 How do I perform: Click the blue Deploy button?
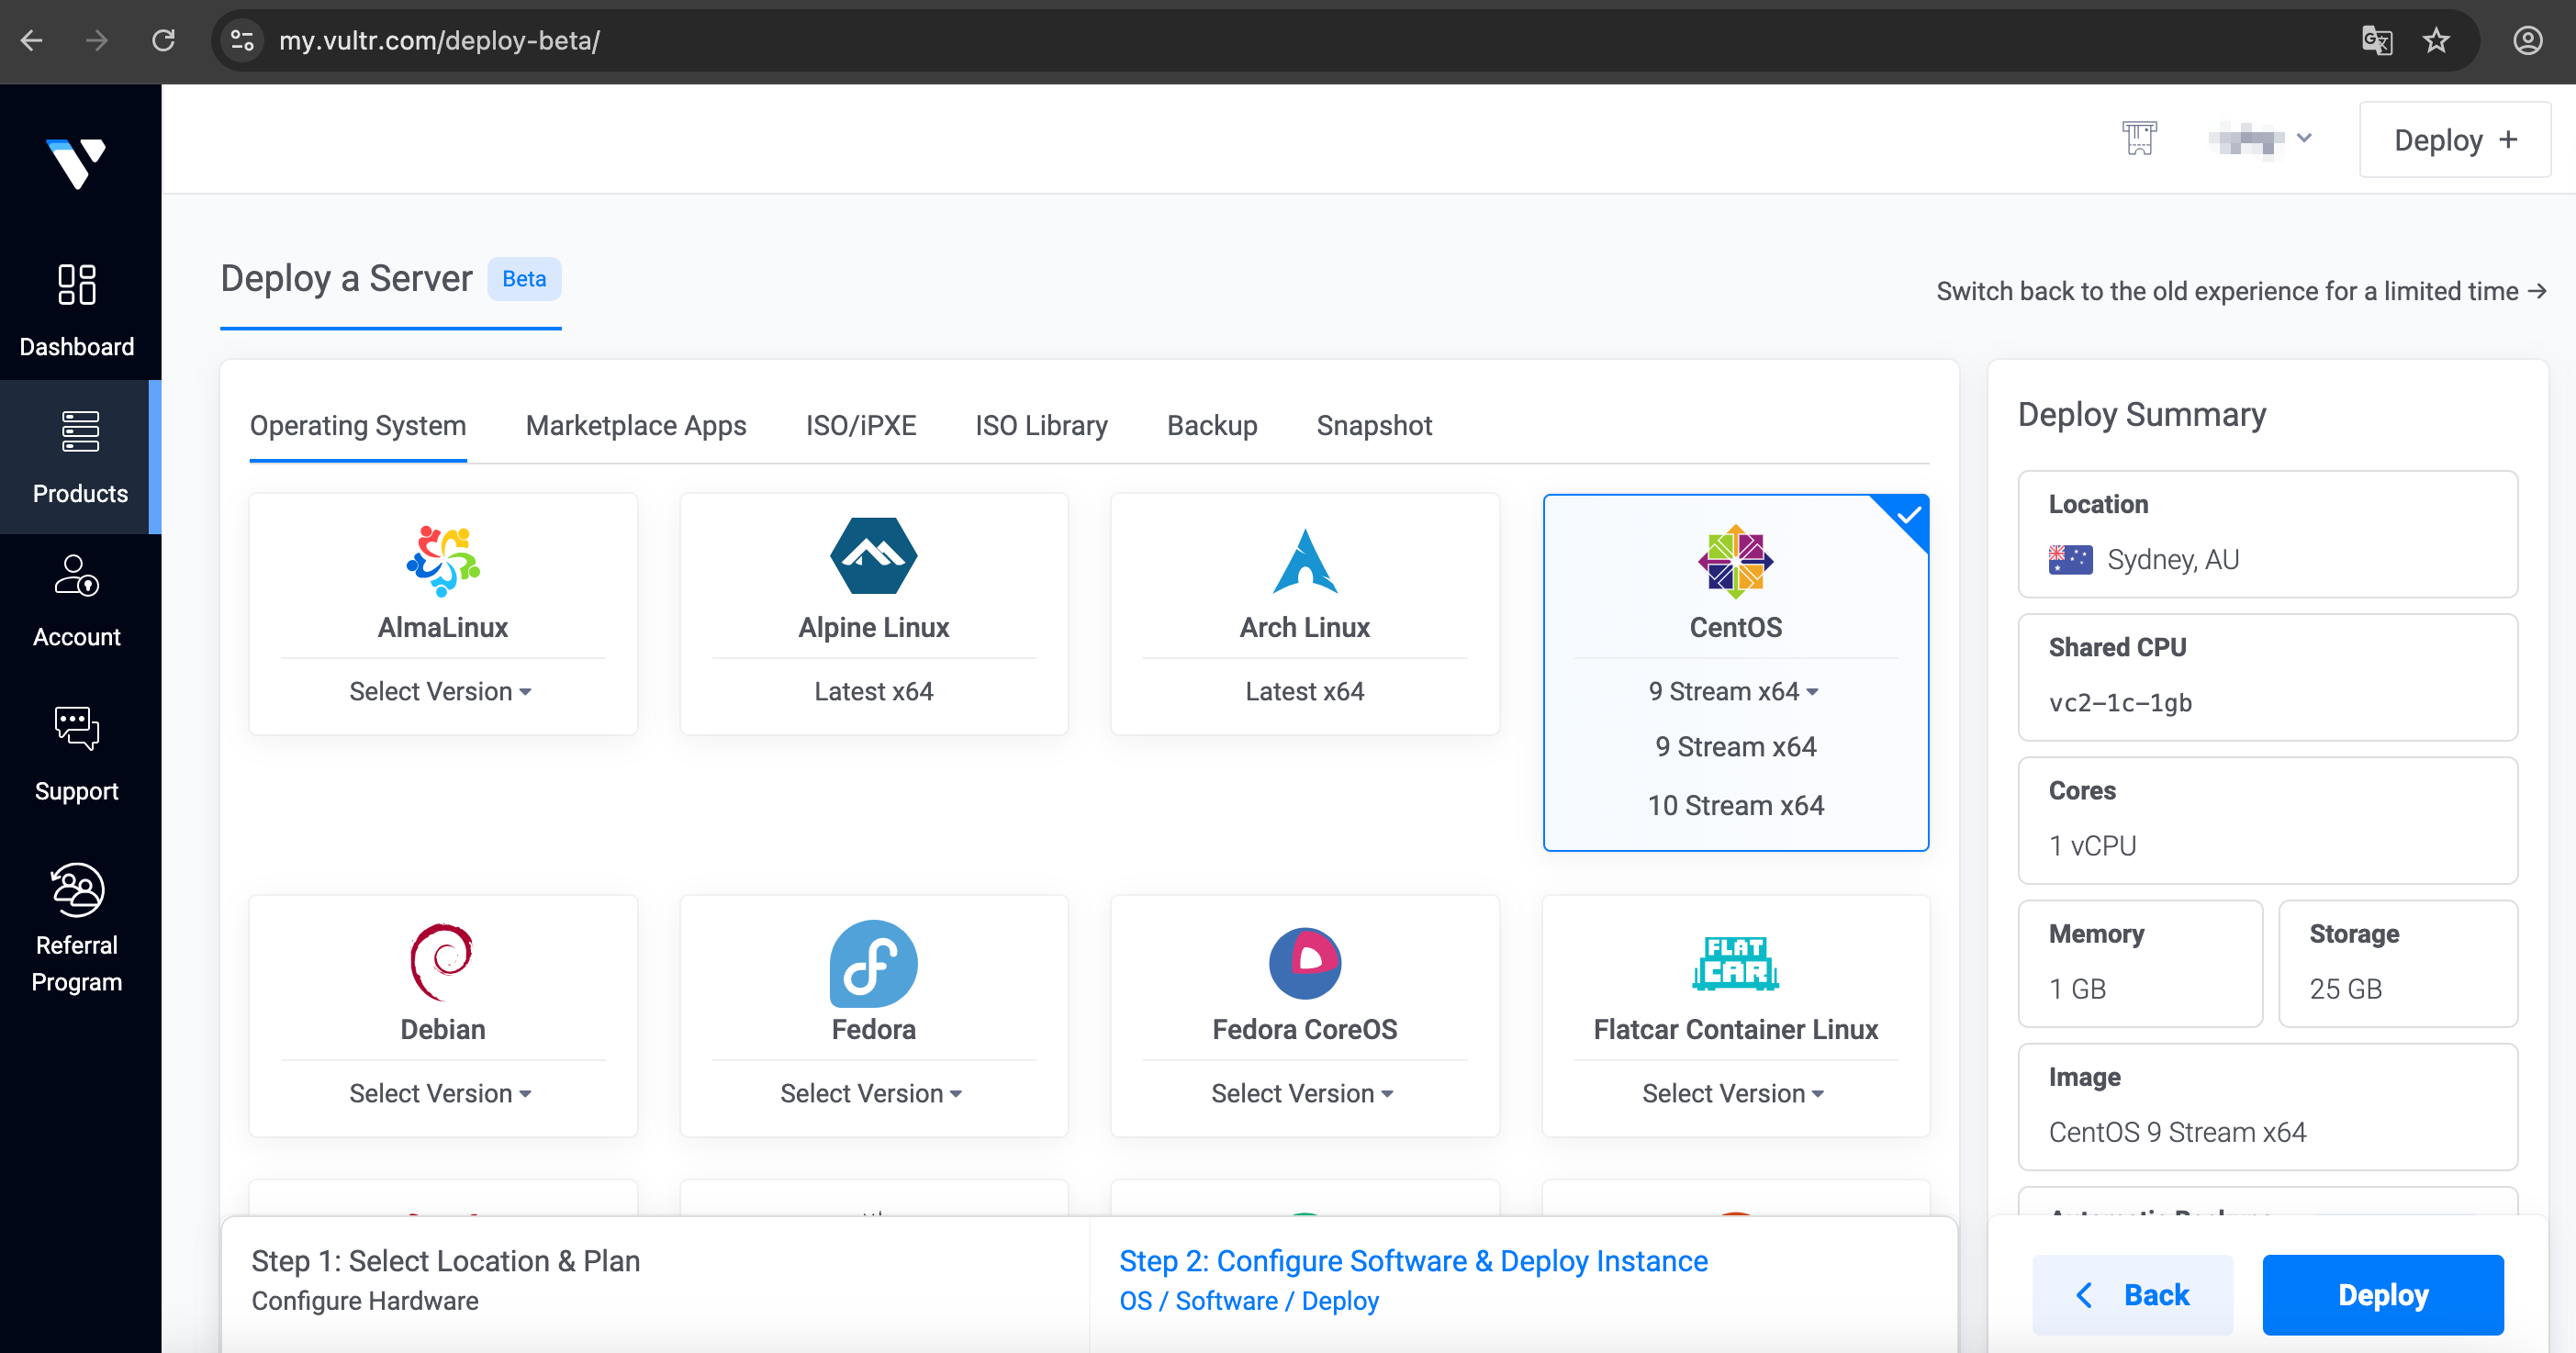coord(2382,1295)
